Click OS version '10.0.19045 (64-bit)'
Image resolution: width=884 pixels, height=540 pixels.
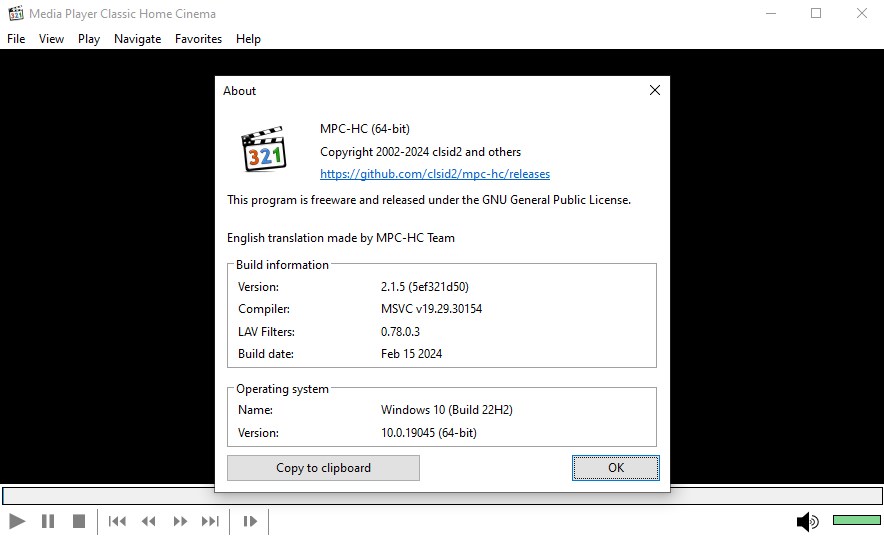click(428, 433)
